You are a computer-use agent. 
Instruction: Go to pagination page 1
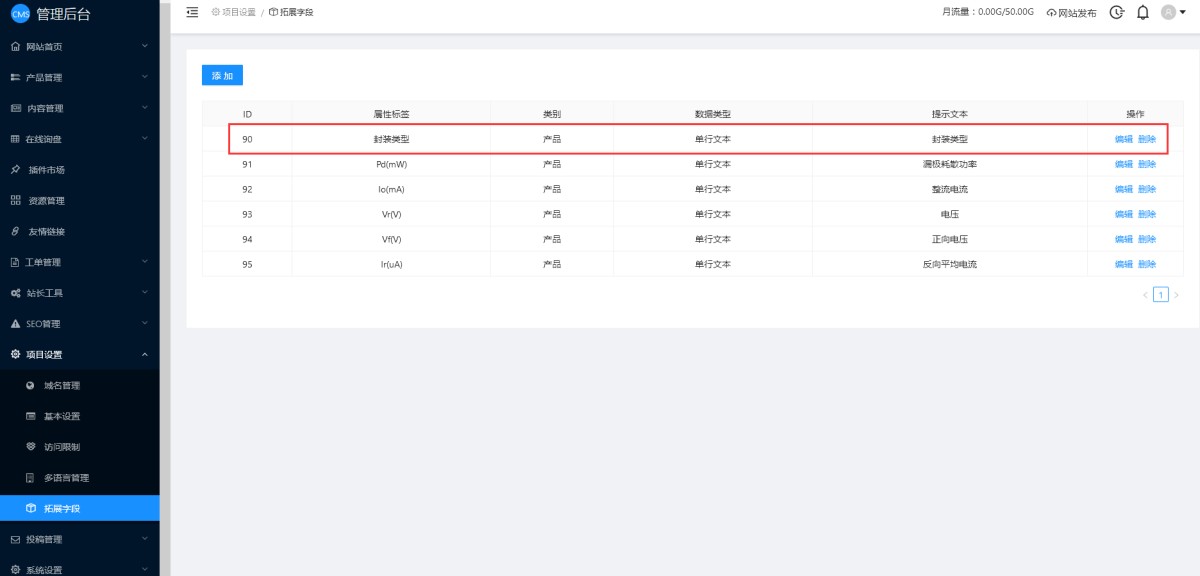(1161, 294)
